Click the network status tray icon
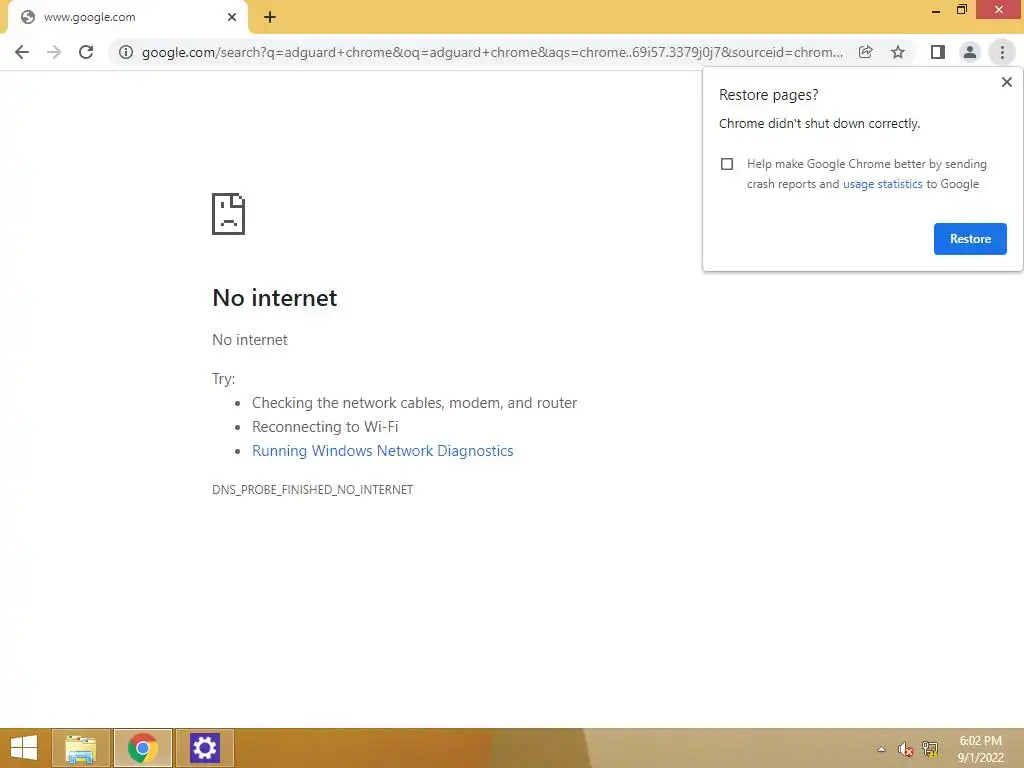This screenshot has width=1024, height=768. (x=930, y=749)
